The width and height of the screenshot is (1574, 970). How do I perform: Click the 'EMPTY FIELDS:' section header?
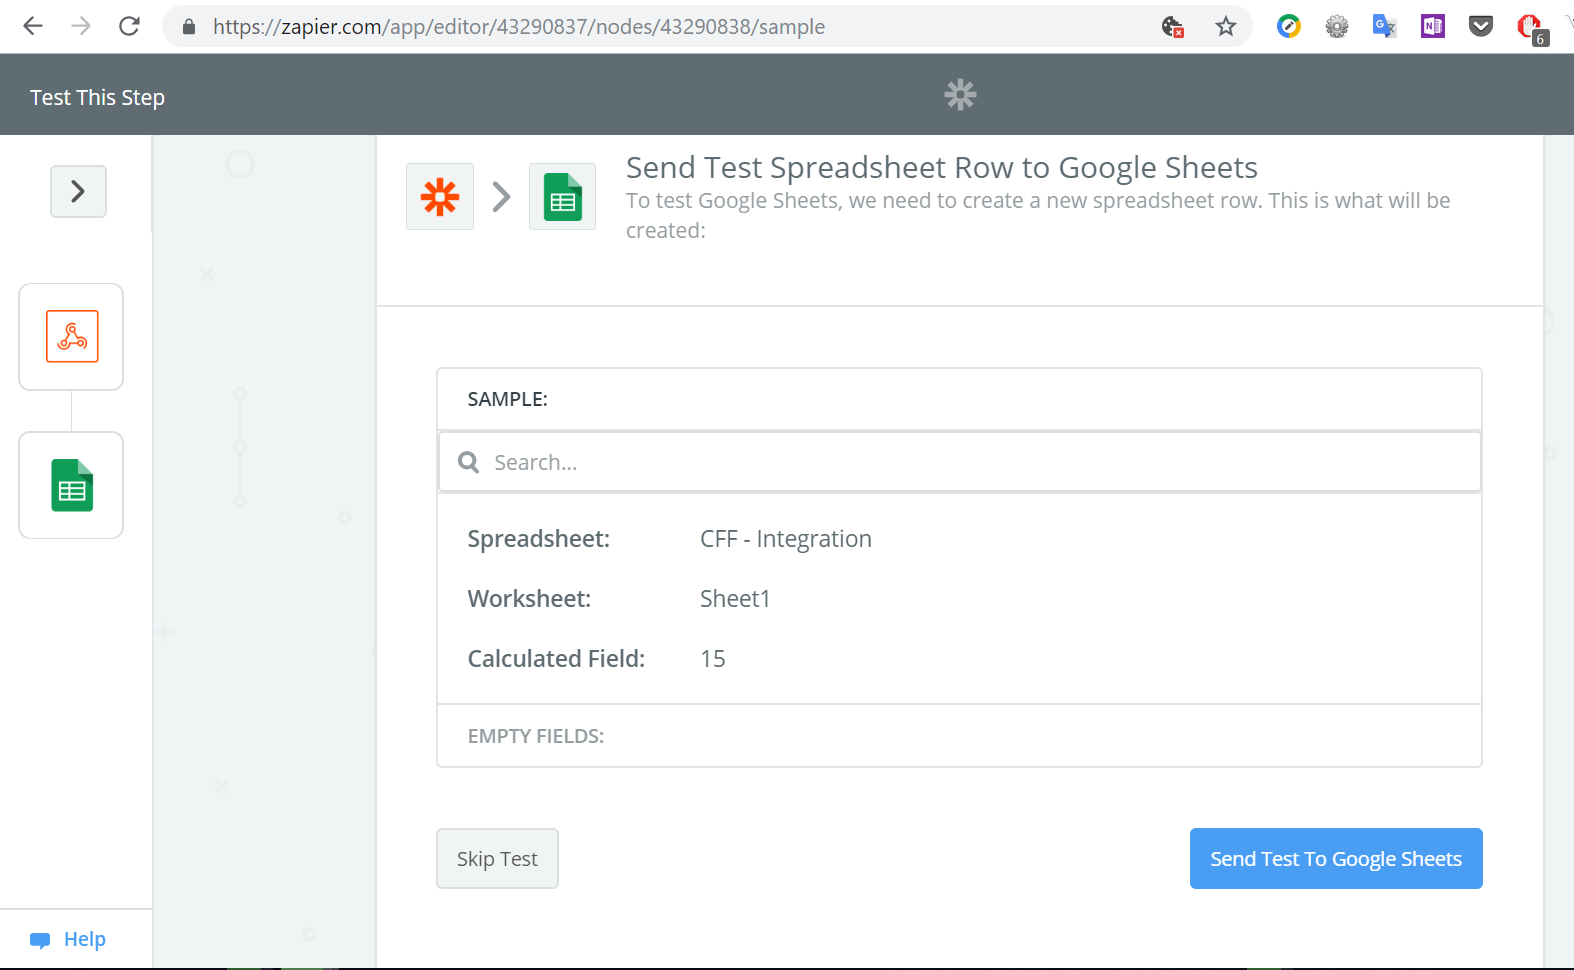pos(536,736)
